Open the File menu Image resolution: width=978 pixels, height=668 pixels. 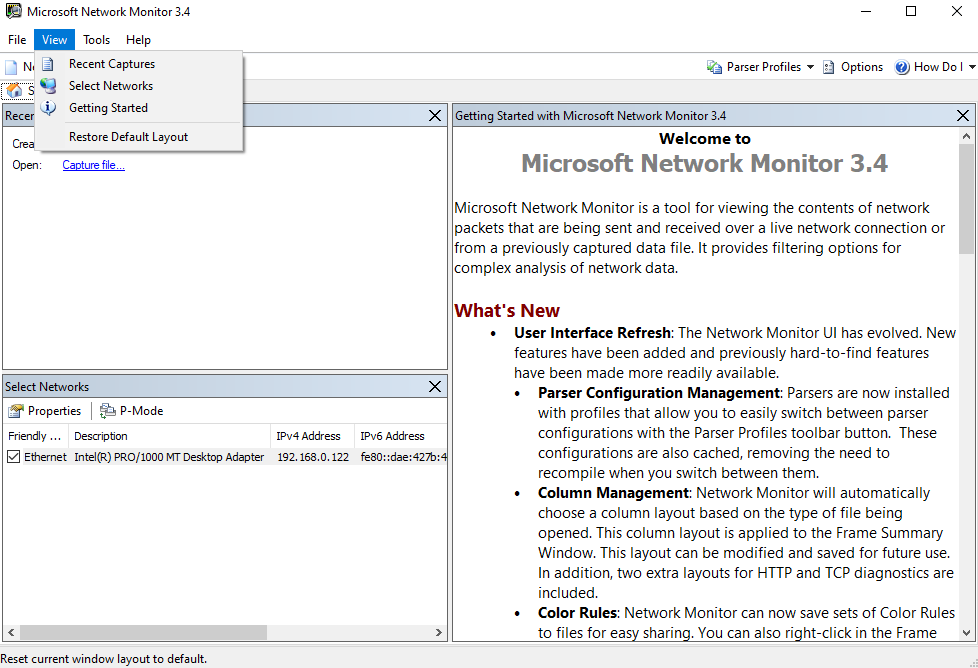click(17, 40)
